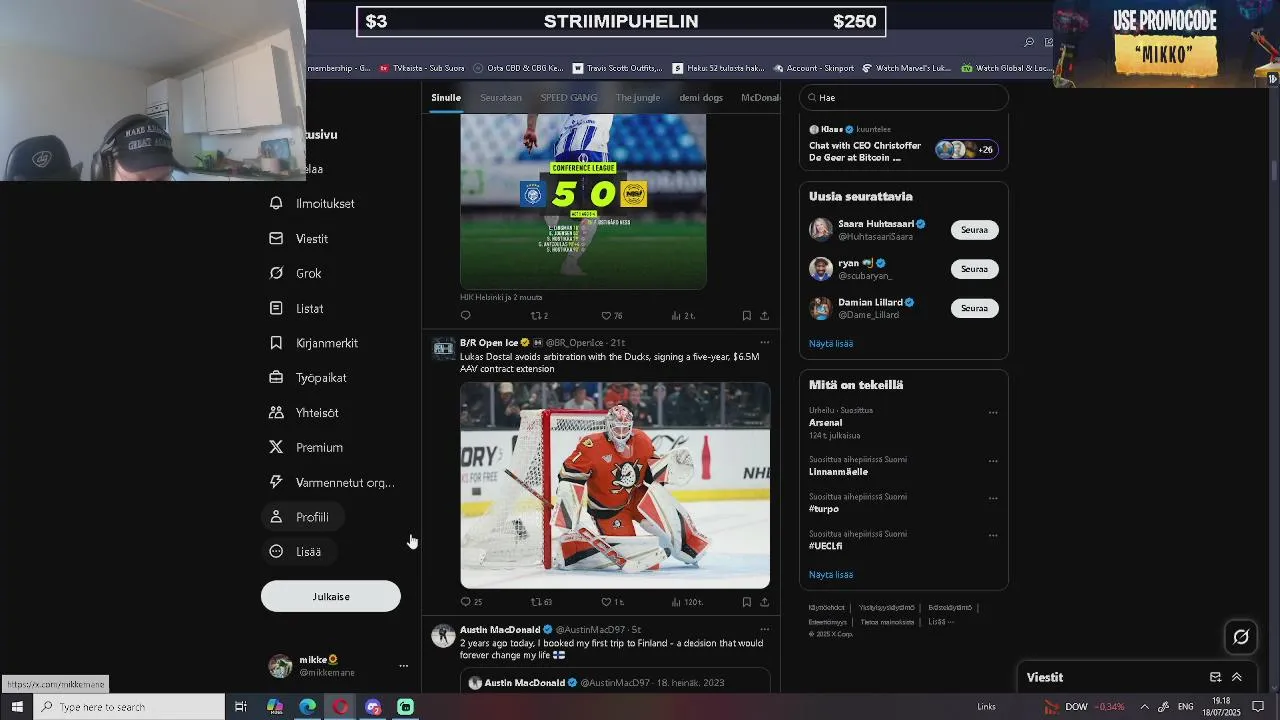Viewport: 1280px width, 720px height.
Task: Open options for Linnanmäelle trend
Action: pos(993,461)
